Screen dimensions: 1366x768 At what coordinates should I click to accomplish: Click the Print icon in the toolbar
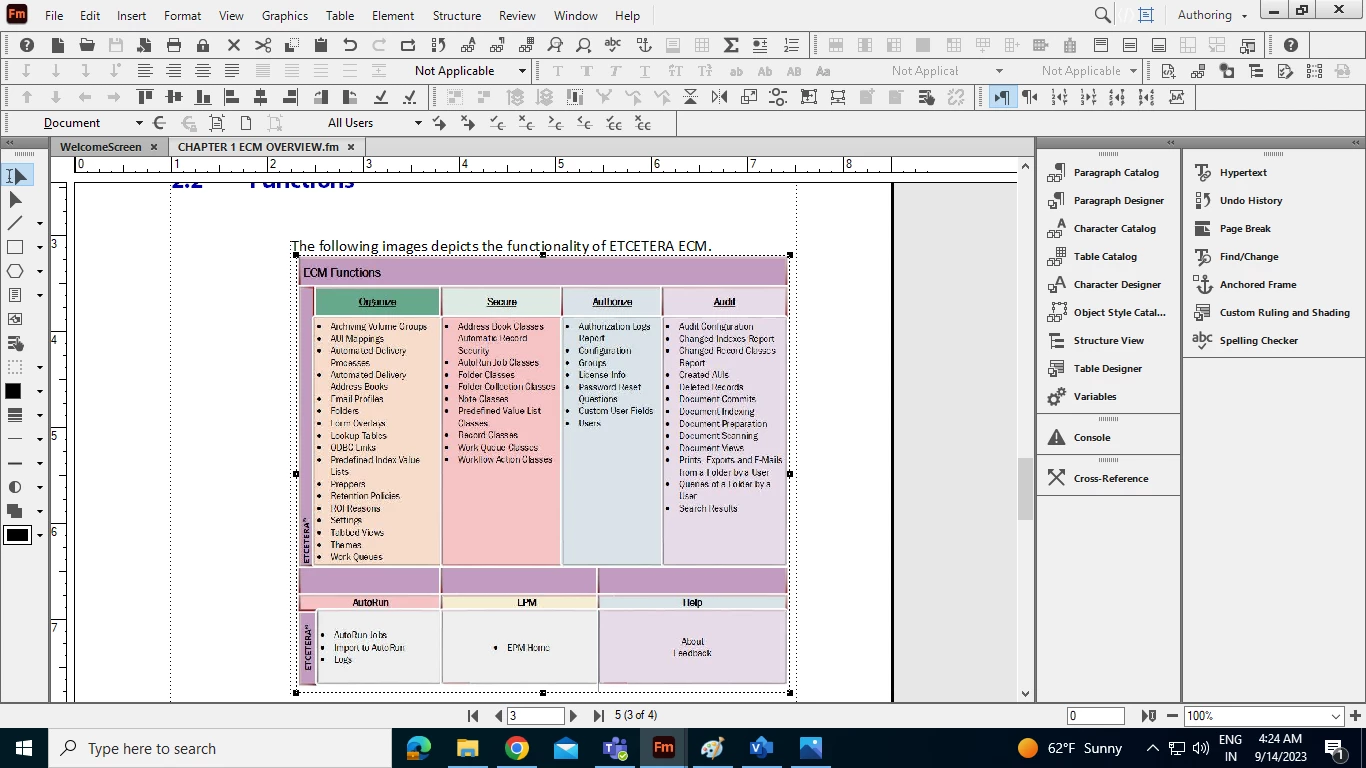pyautogui.click(x=174, y=45)
